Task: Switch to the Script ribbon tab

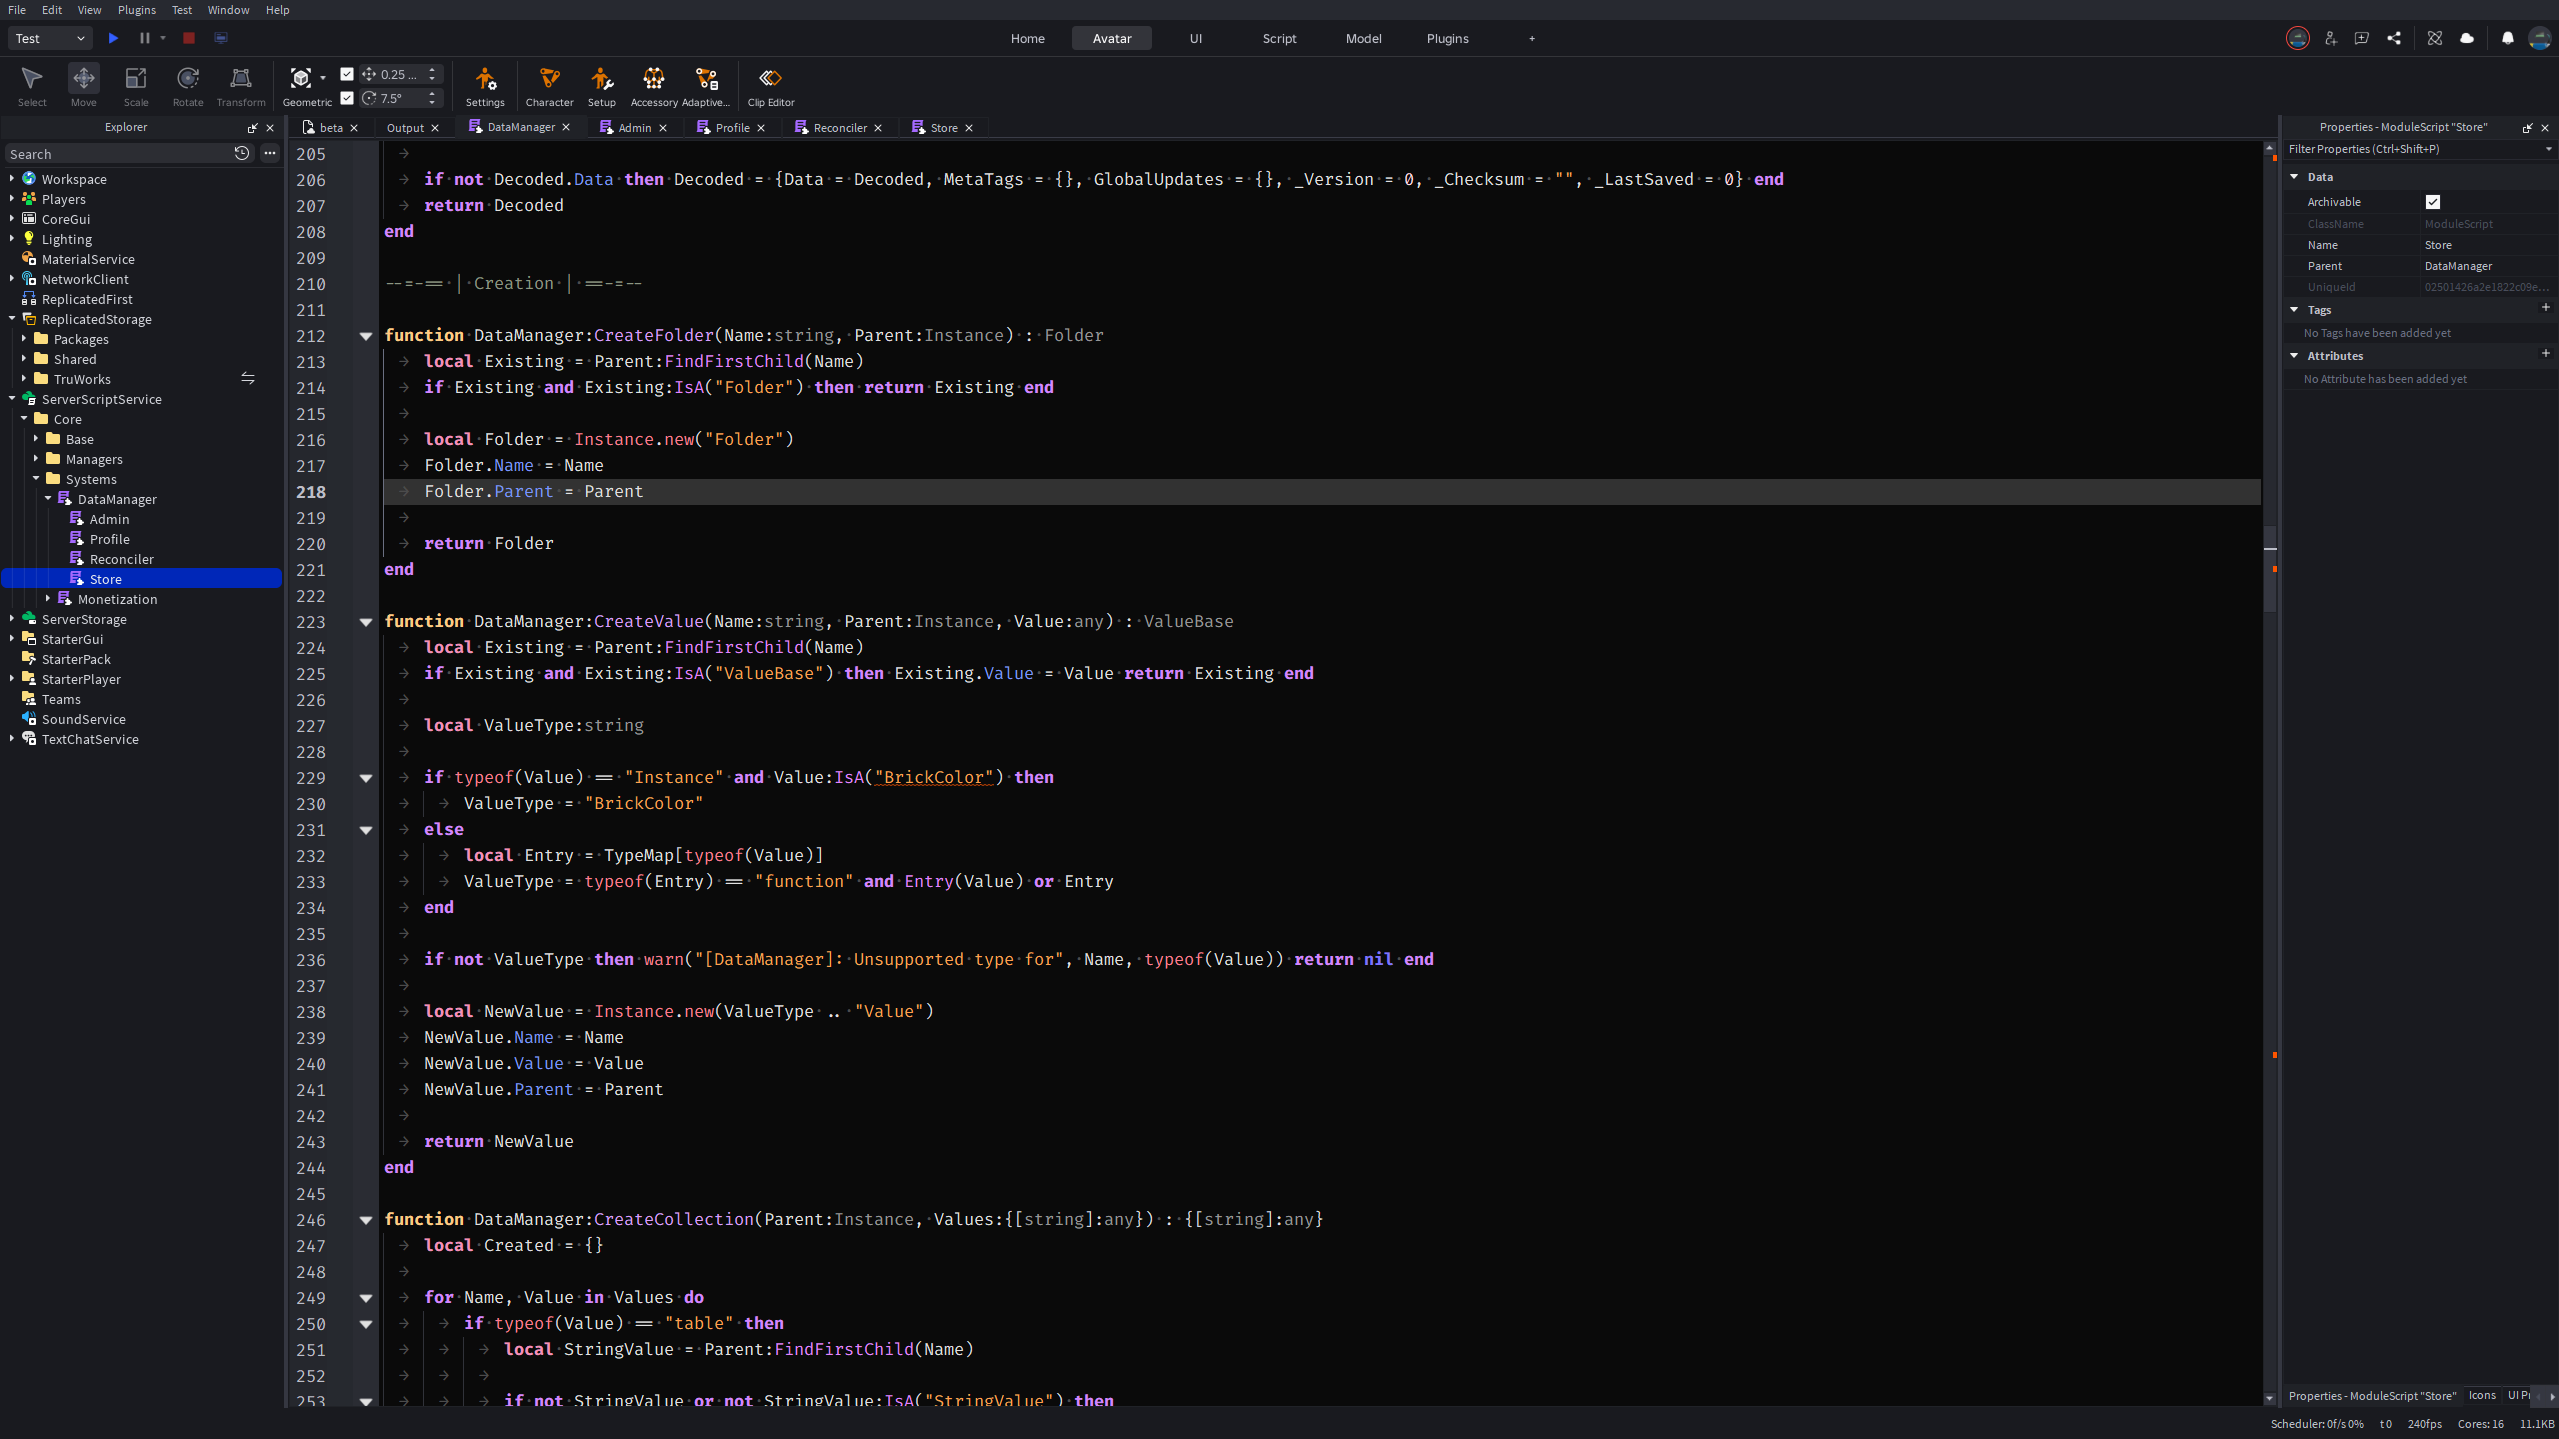Action: [1279, 38]
